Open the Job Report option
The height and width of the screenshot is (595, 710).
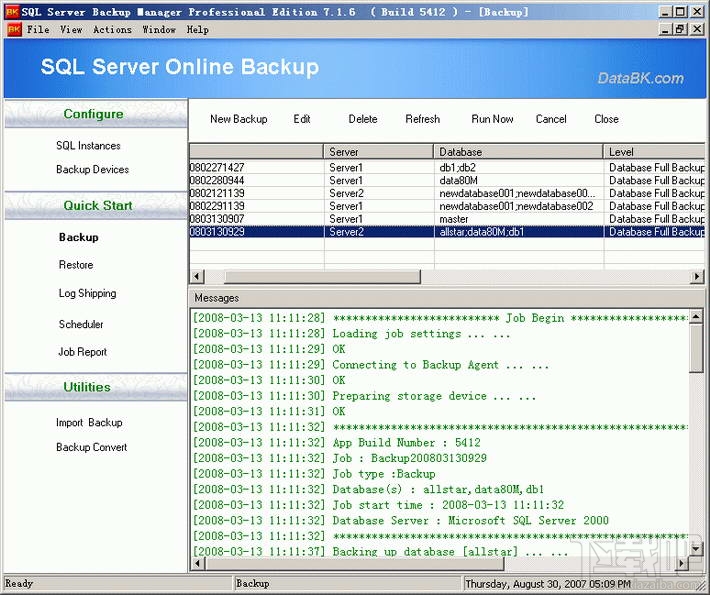[x=82, y=352]
